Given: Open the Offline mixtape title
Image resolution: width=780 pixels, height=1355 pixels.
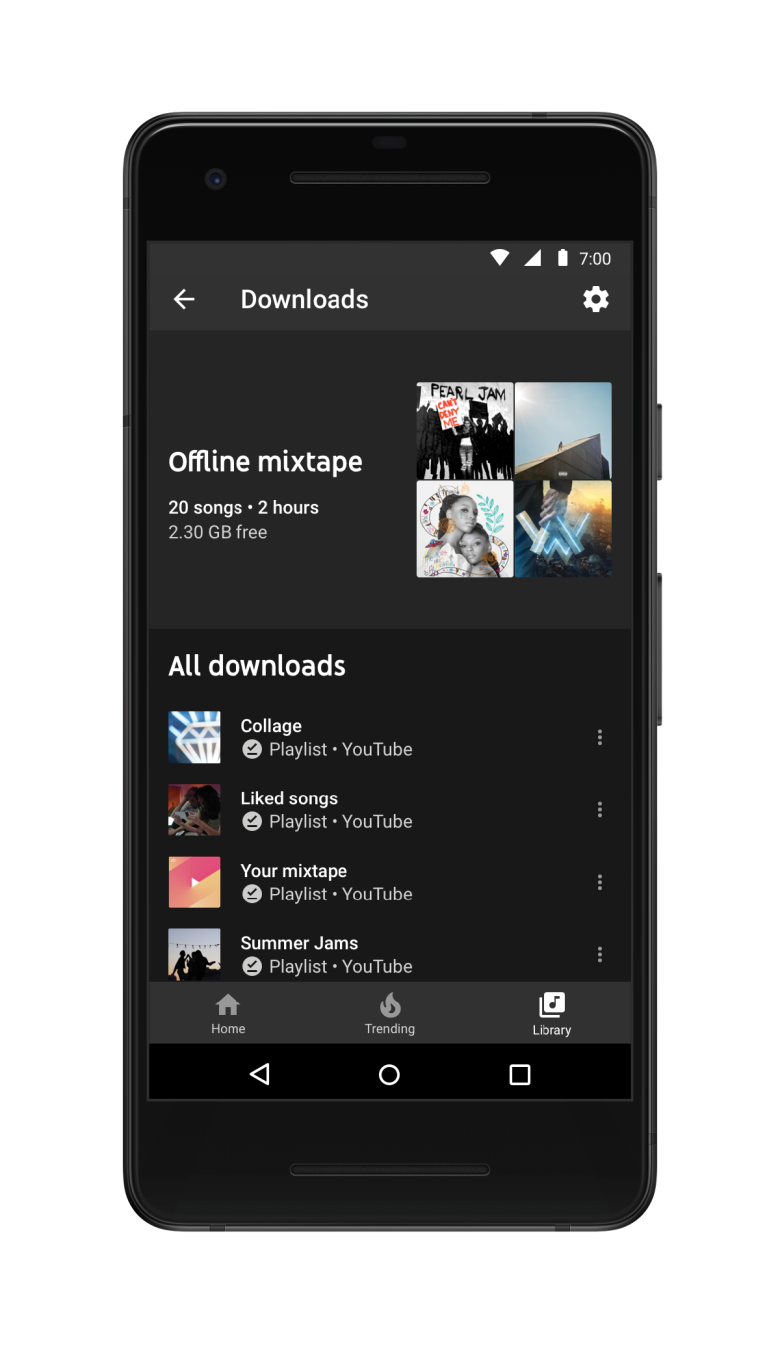Looking at the screenshot, I should (x=265, y=462).
